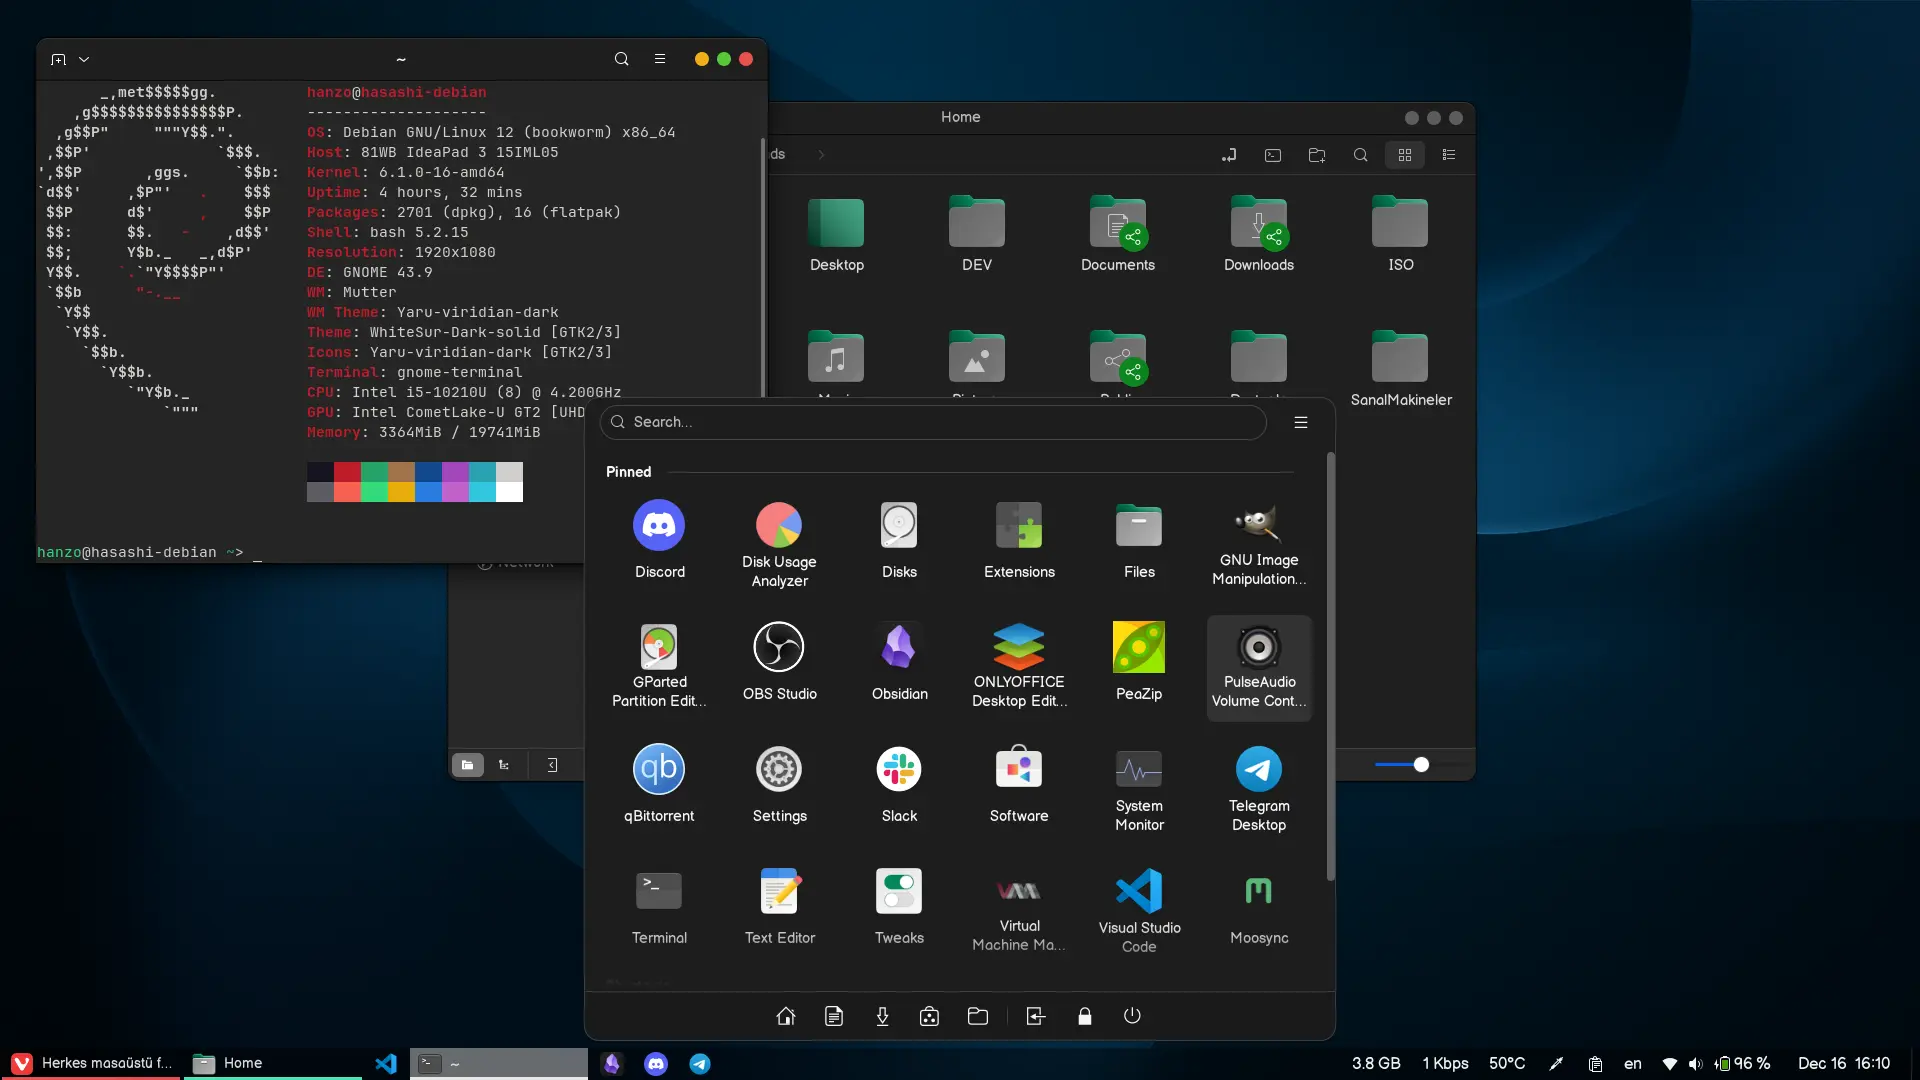Create new folder from Home toolbar

click(x=1317, y=155)
